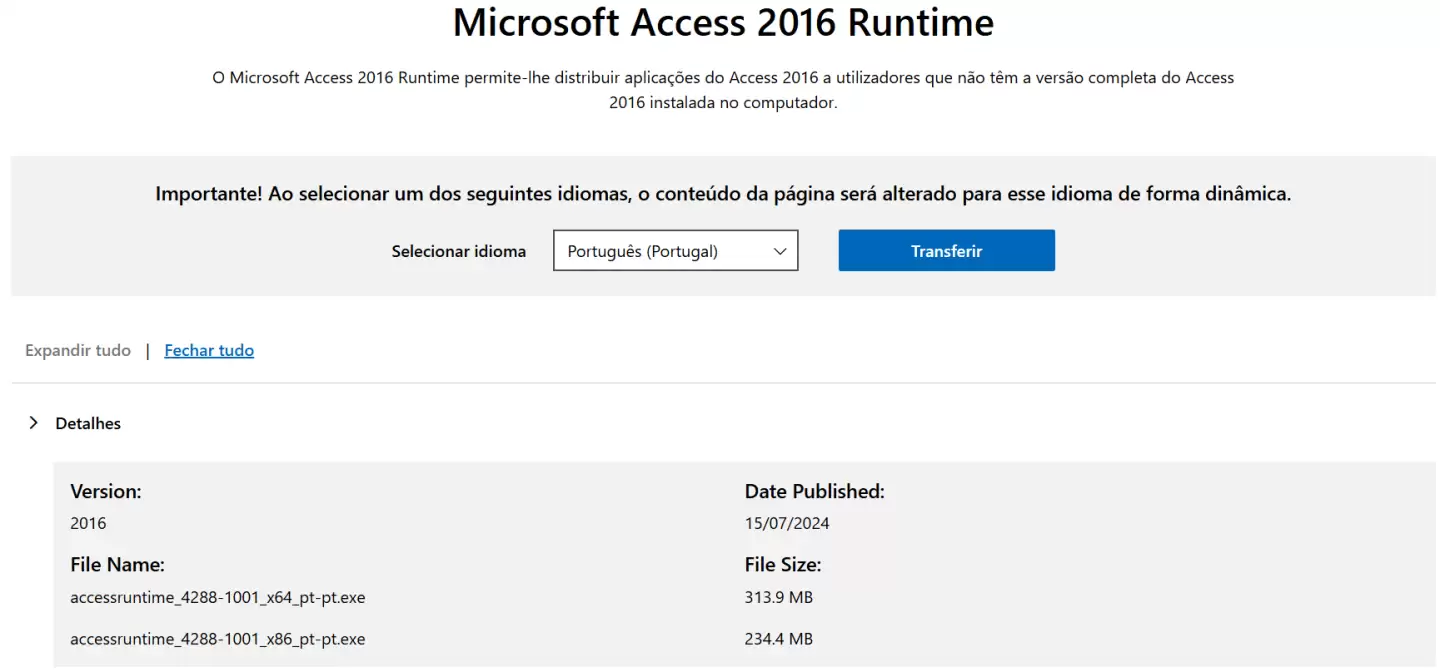Click the File Name: label
Screen dimensions: 1440x672
[117, 565]
